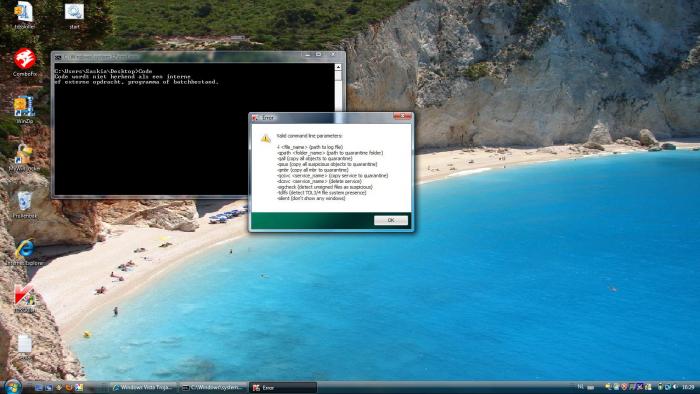Click the taskbar clock showing 10:29
The width and height of the screenshot is (700, 394).
(x=688, y=387)
